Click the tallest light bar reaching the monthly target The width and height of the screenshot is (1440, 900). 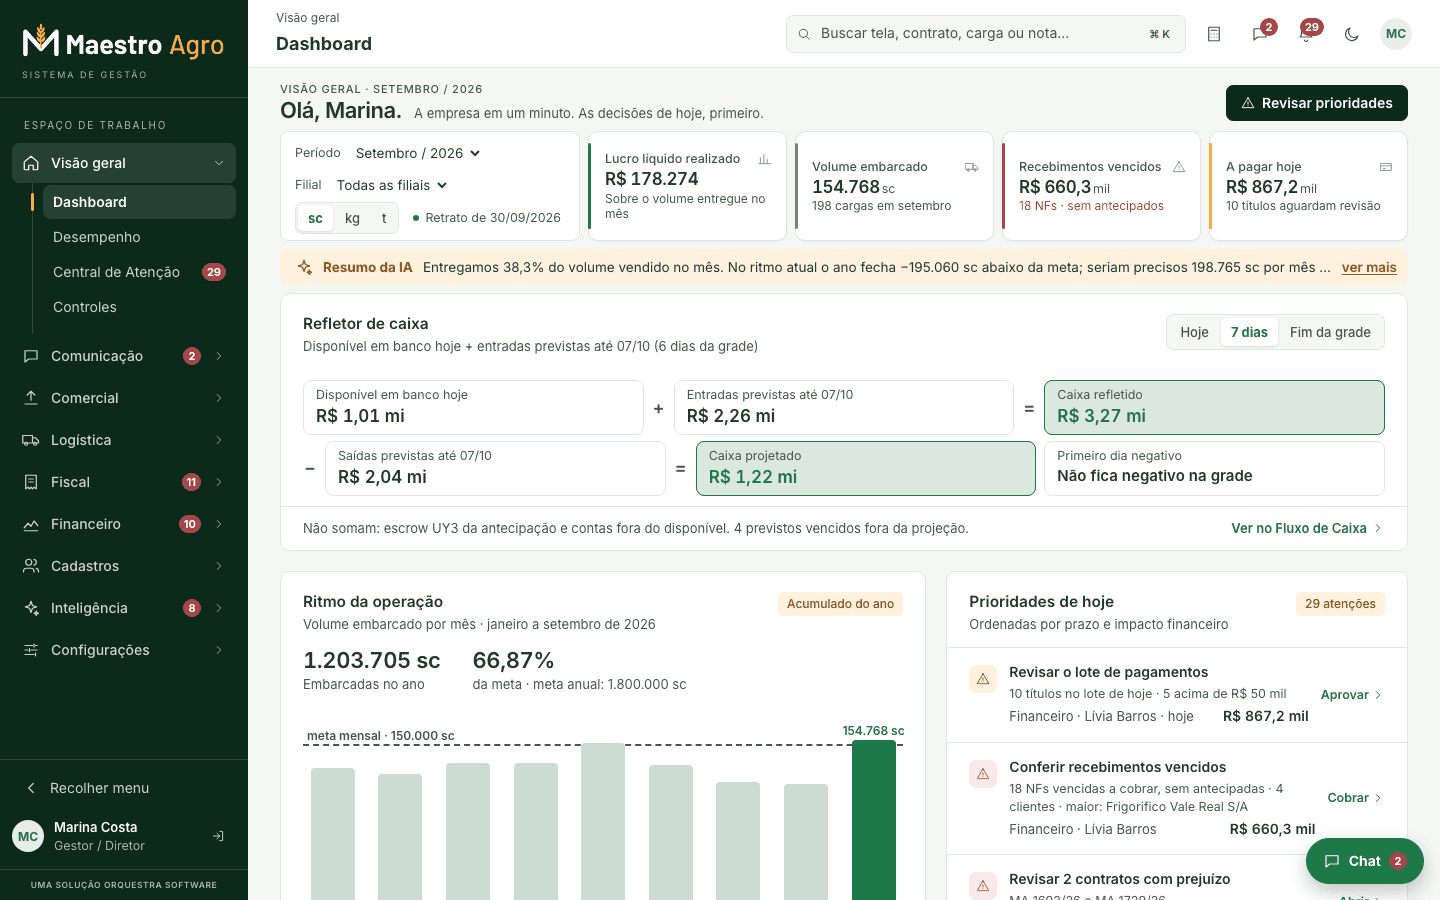point(603,821)
